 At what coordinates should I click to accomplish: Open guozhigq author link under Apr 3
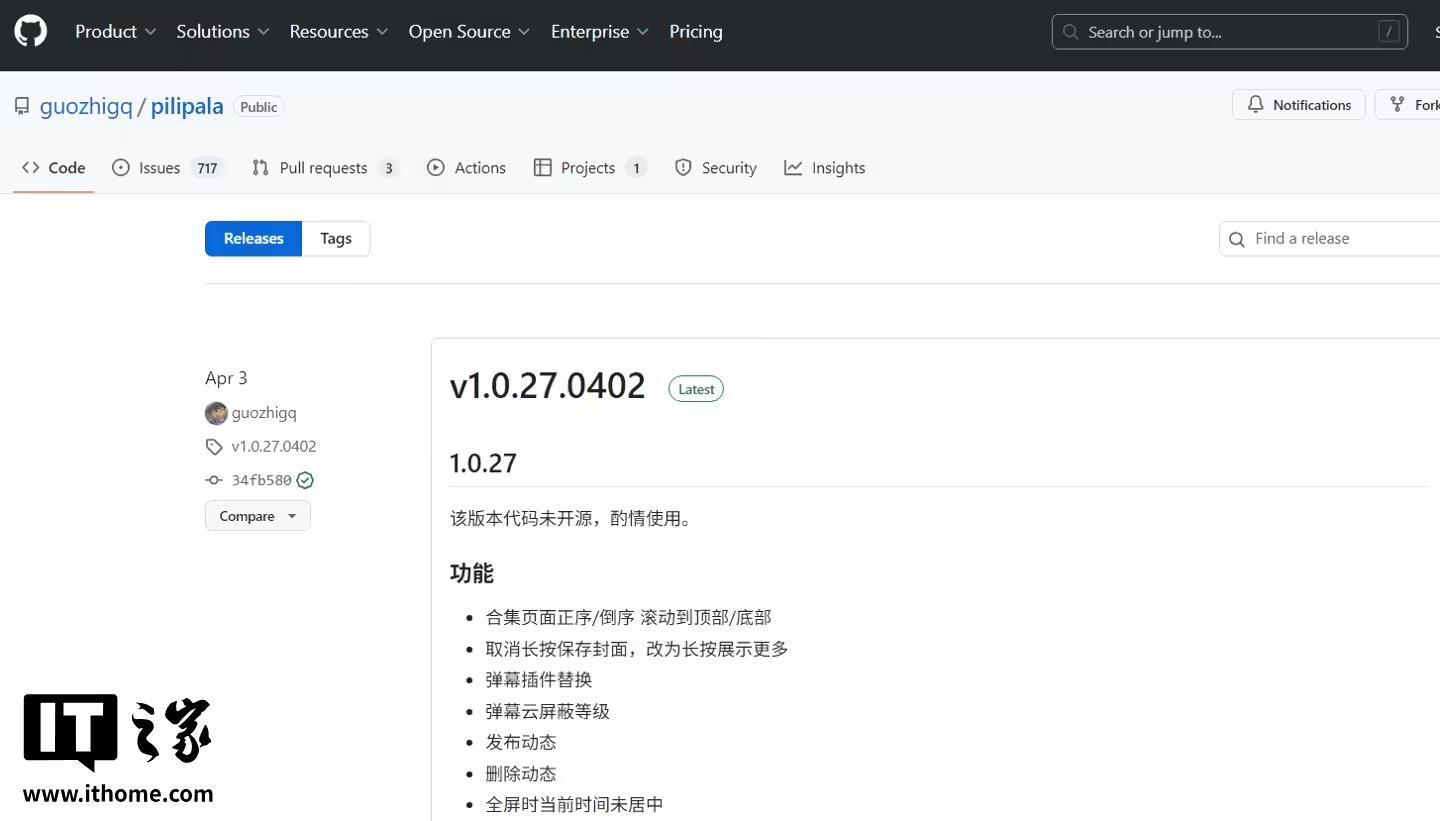point(264,412)
